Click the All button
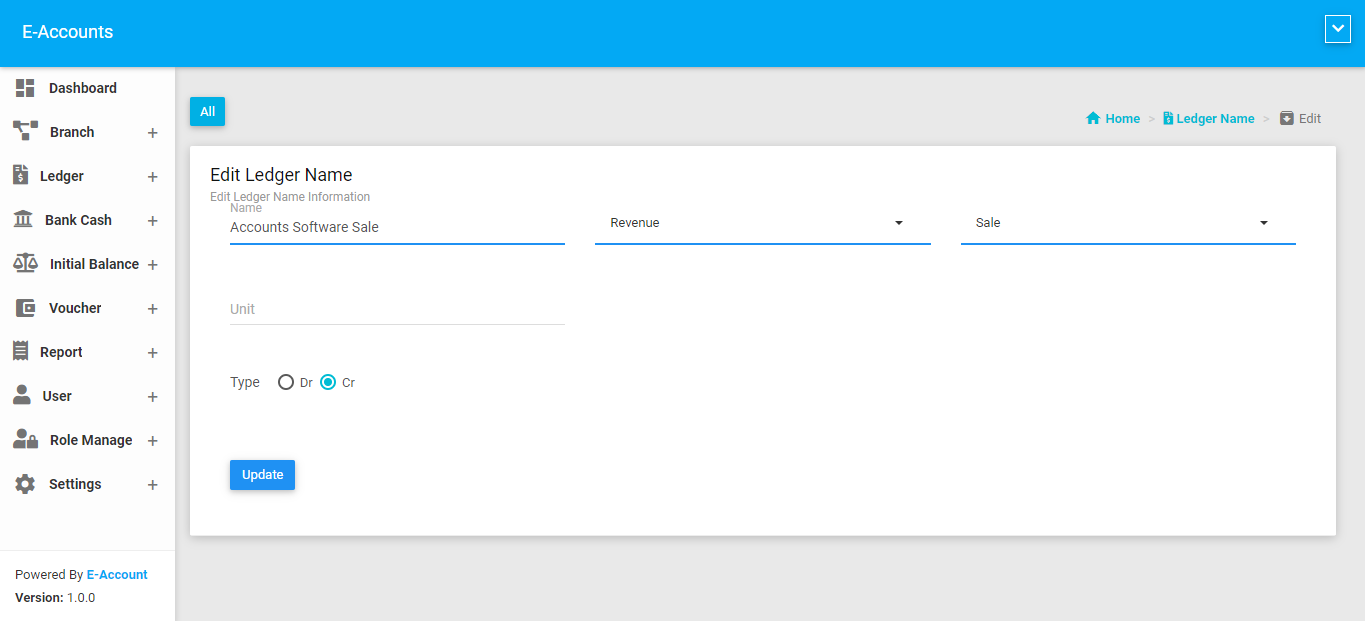The width and height of the screenshot is (1365, 621). (207, 112)
